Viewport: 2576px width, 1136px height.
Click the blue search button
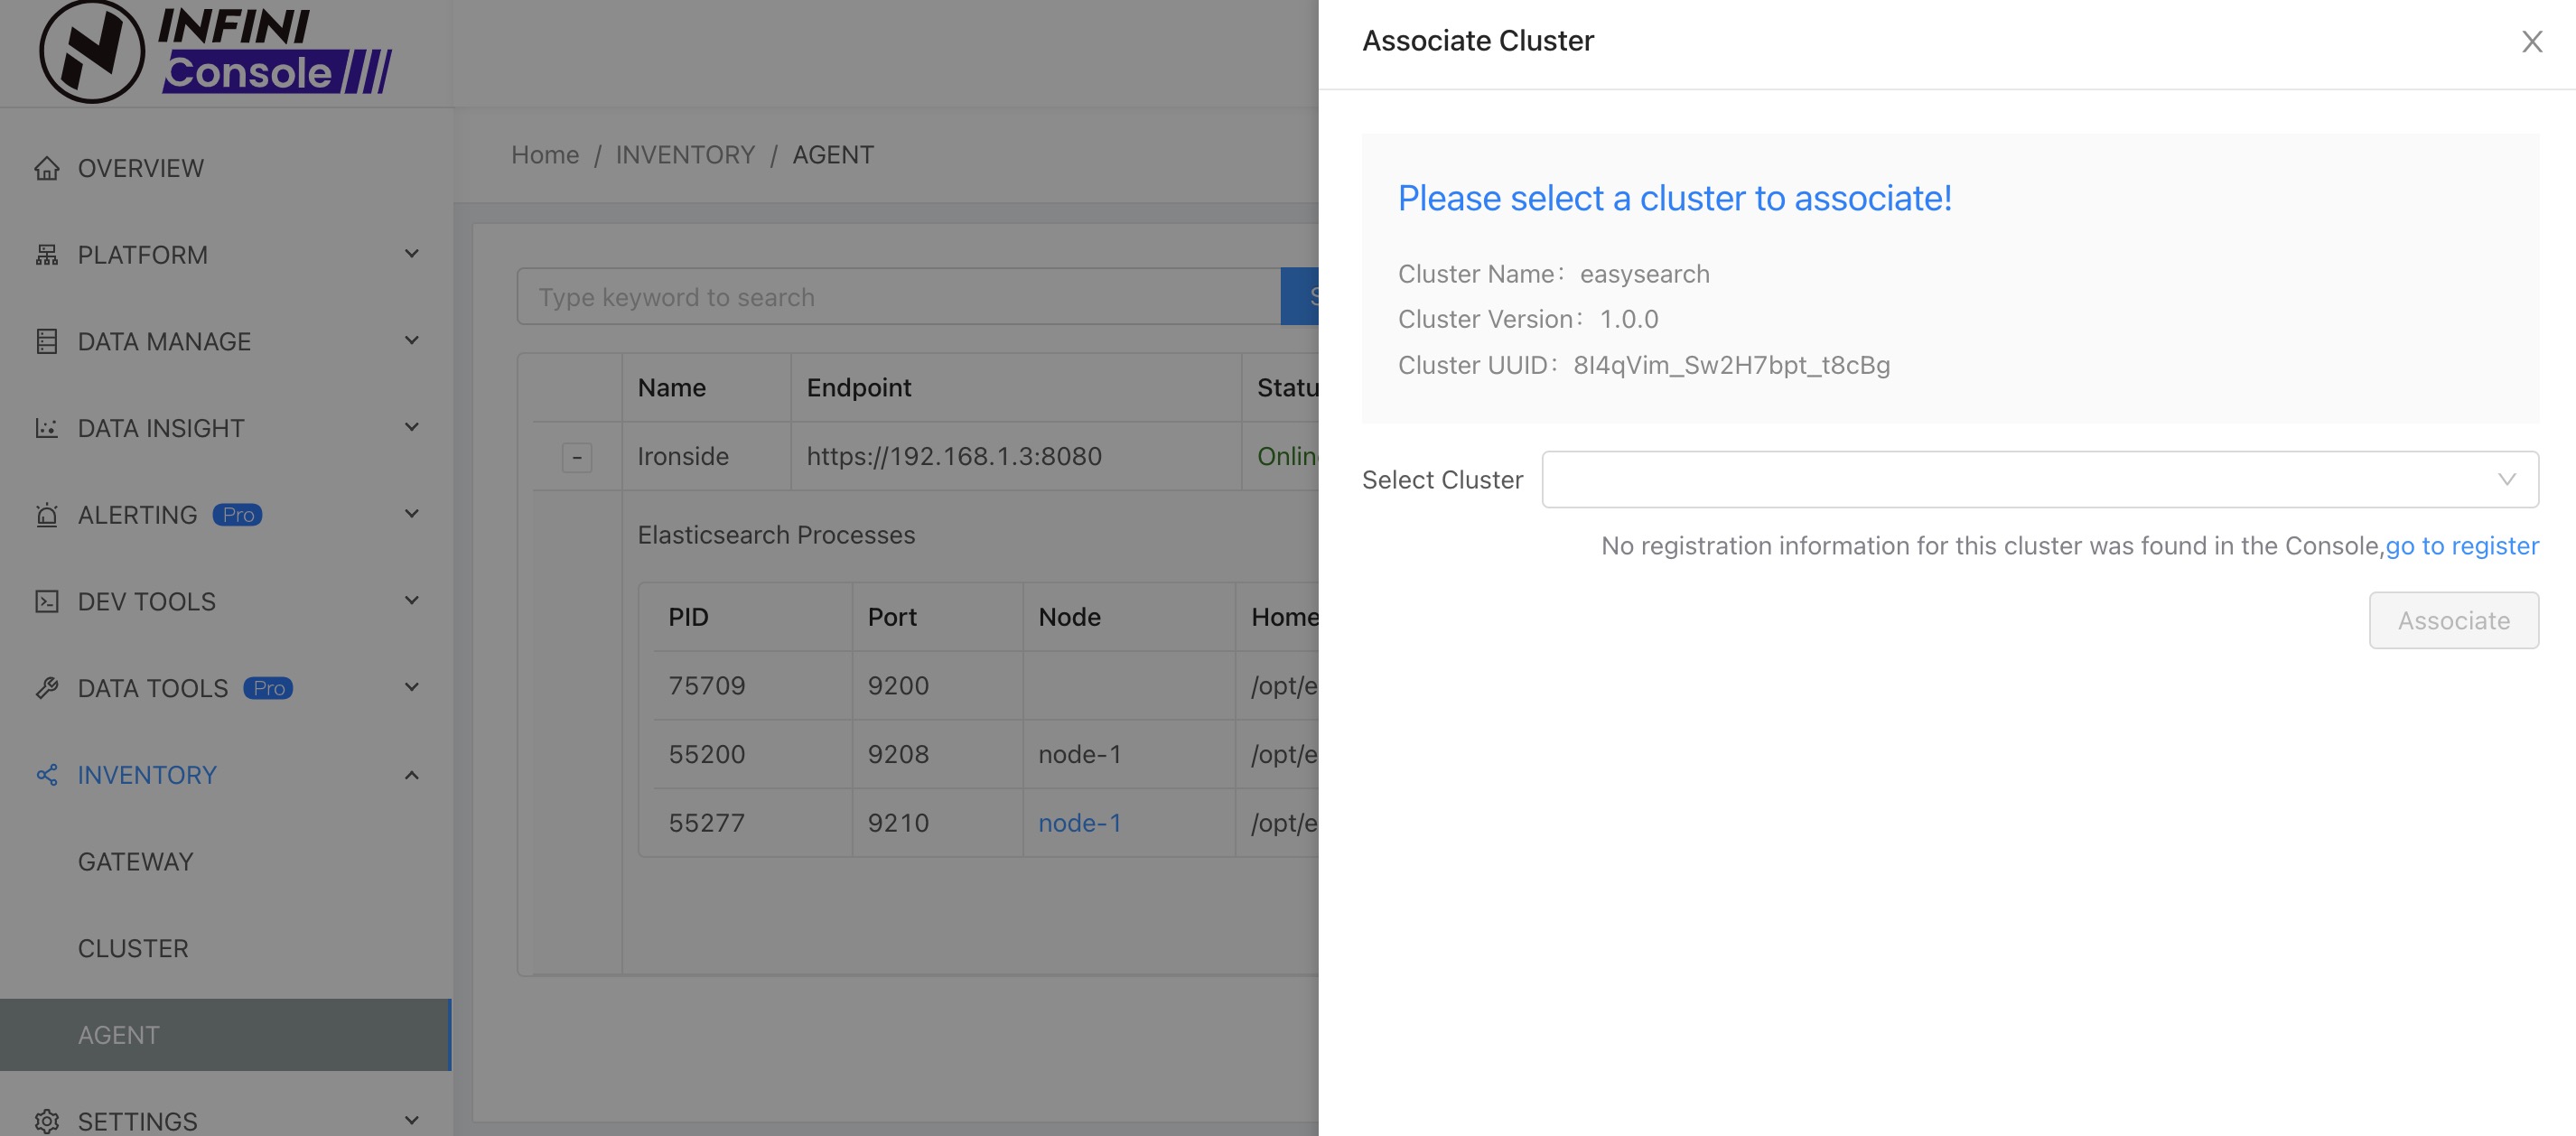(1300, 296)
